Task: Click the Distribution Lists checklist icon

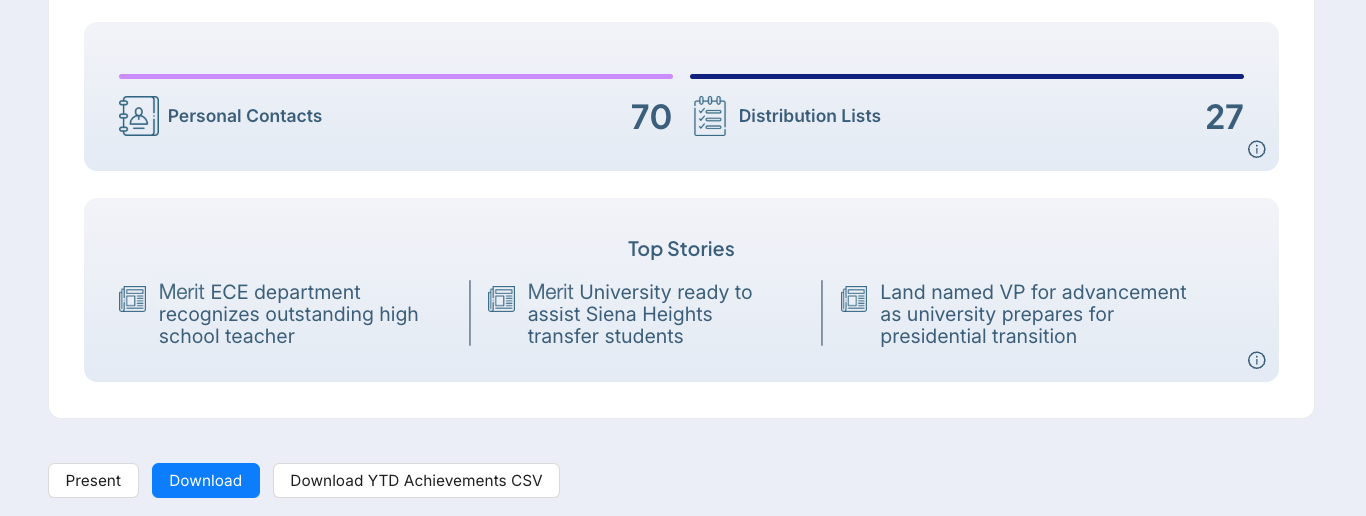Action: (710, 116)
